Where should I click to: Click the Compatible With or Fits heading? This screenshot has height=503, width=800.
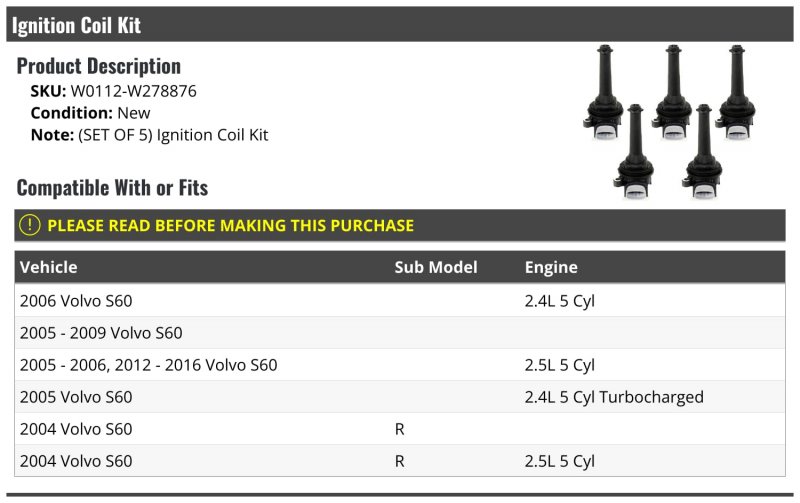pyautogui.click(x=112, y=188)
